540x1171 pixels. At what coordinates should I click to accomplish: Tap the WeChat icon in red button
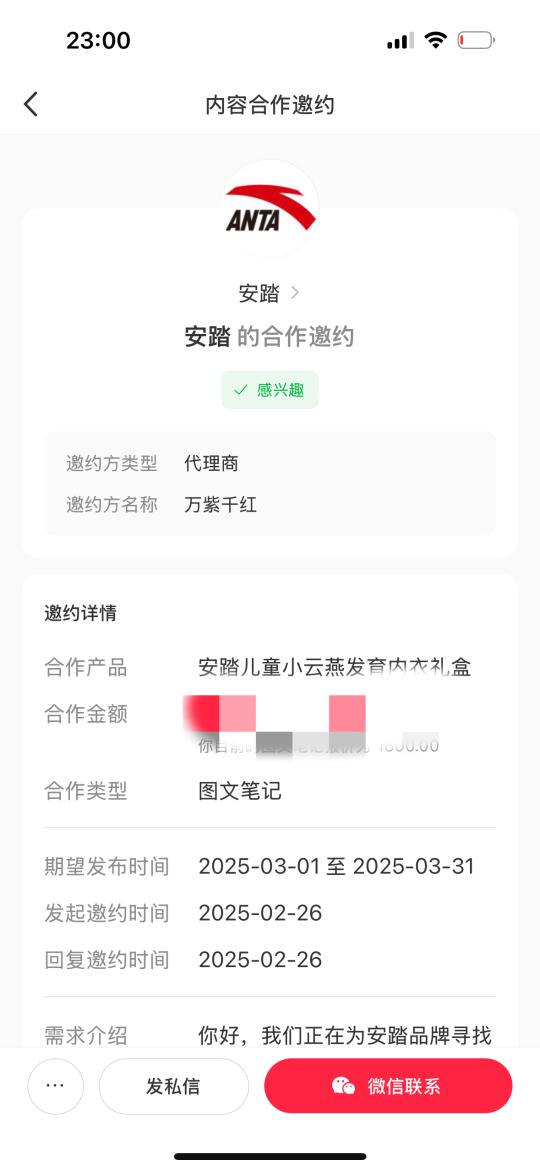click(x=344, y=1086)
